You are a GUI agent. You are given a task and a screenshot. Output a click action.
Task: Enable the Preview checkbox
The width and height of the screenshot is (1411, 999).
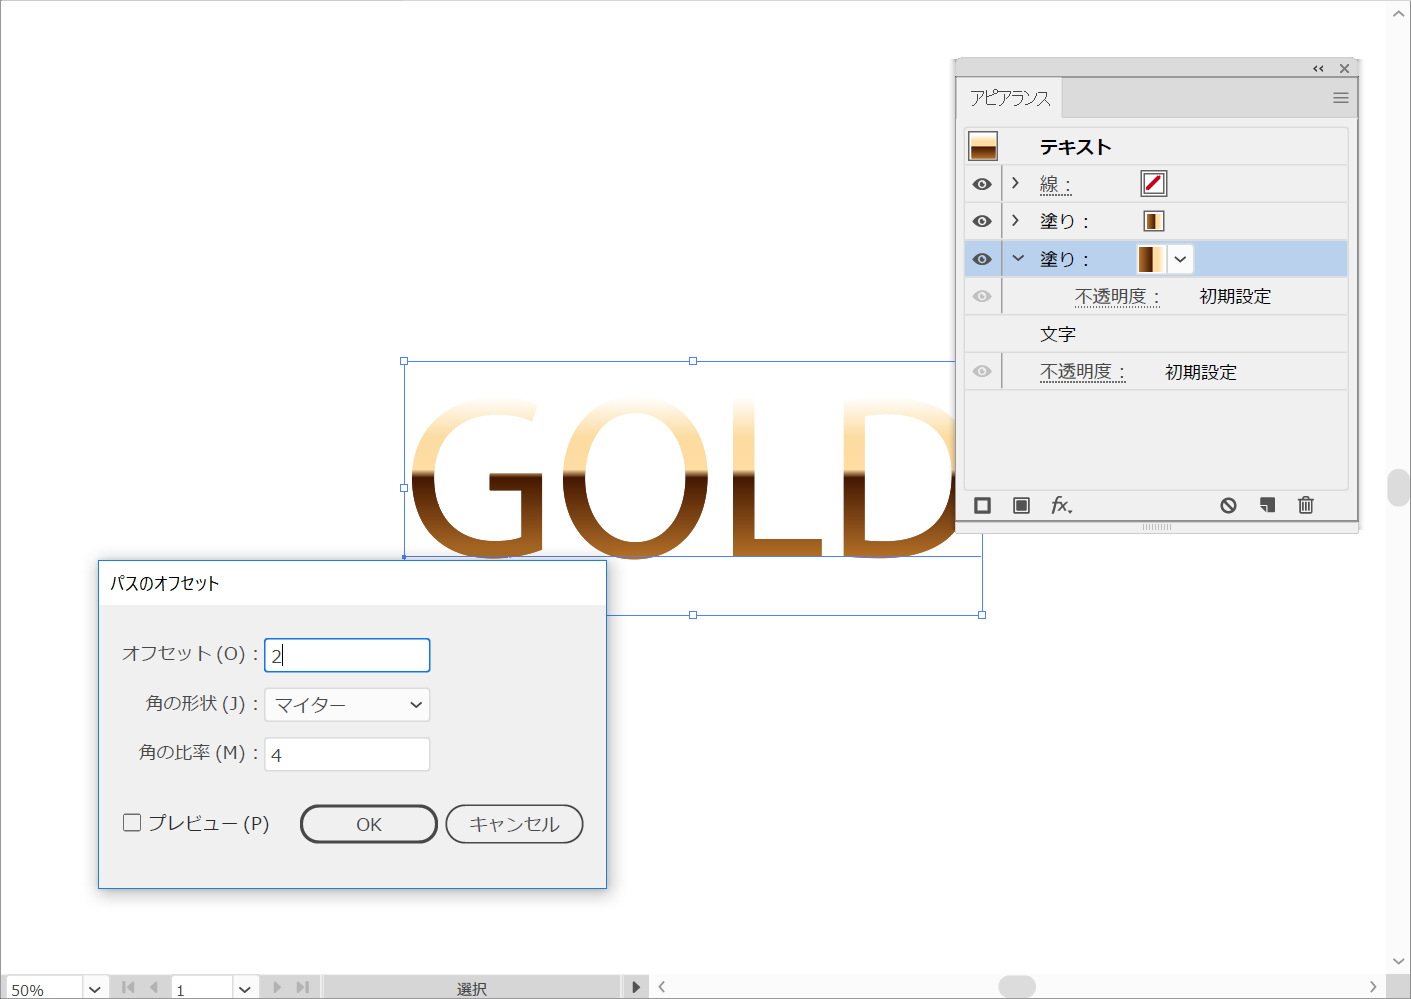[x=132, y=823]
